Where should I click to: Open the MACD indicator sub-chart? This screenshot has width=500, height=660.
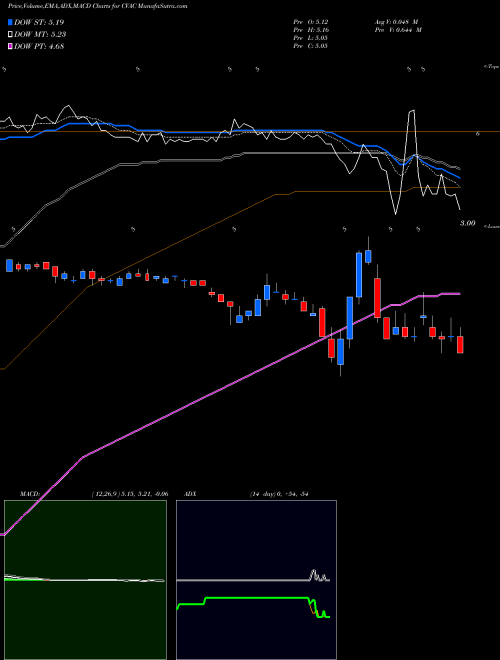(x=85, y=580)
